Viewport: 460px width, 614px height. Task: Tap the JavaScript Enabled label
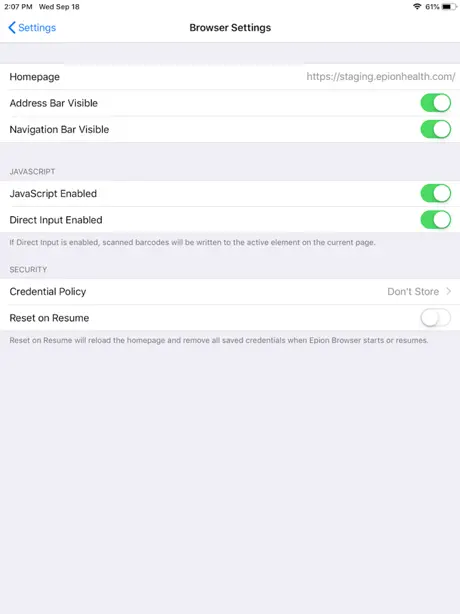[x=53, y=193]
